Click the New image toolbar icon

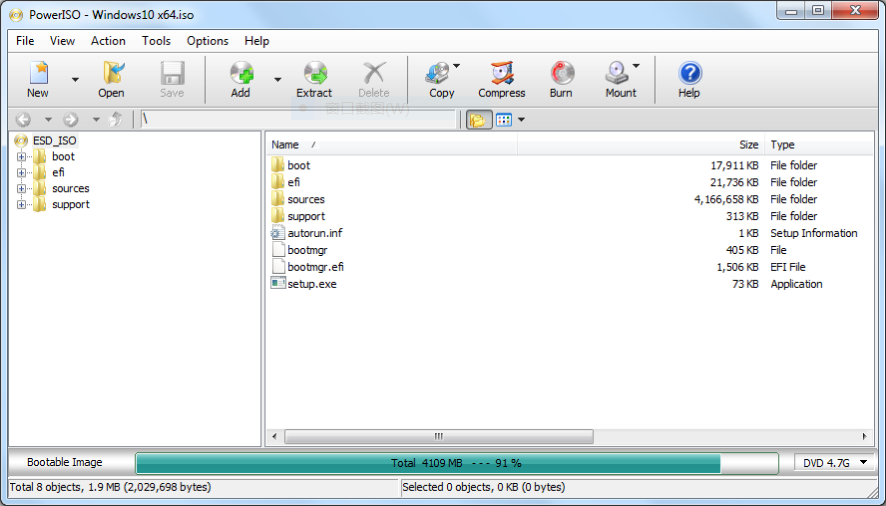pyautogui.click(x=38, y=73)
